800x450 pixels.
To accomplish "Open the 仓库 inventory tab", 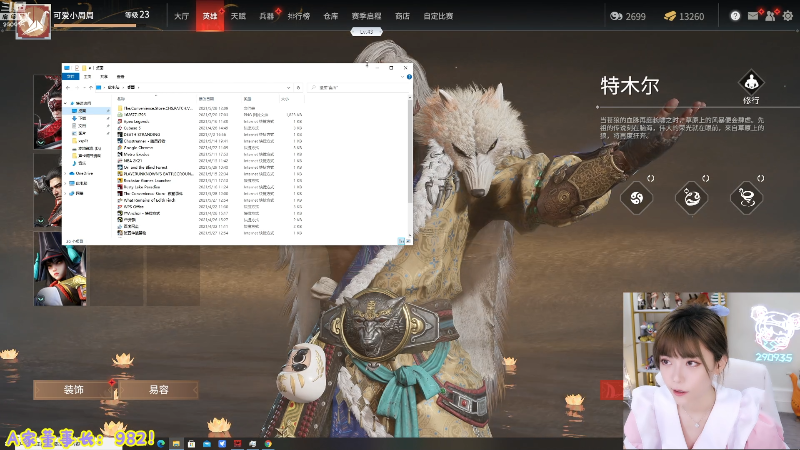I will pyautogui.click(x=331, y=16).
